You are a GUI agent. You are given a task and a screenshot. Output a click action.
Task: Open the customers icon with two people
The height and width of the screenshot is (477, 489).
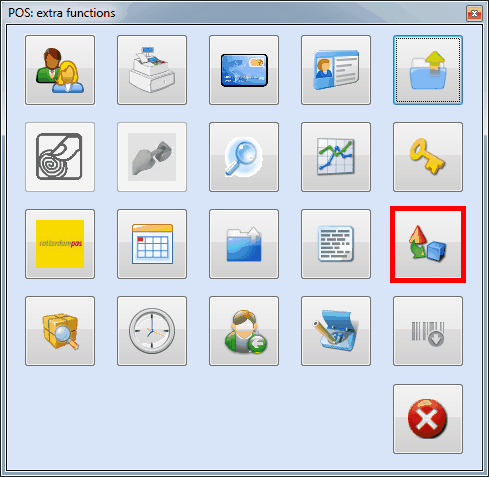coord(60,70)
